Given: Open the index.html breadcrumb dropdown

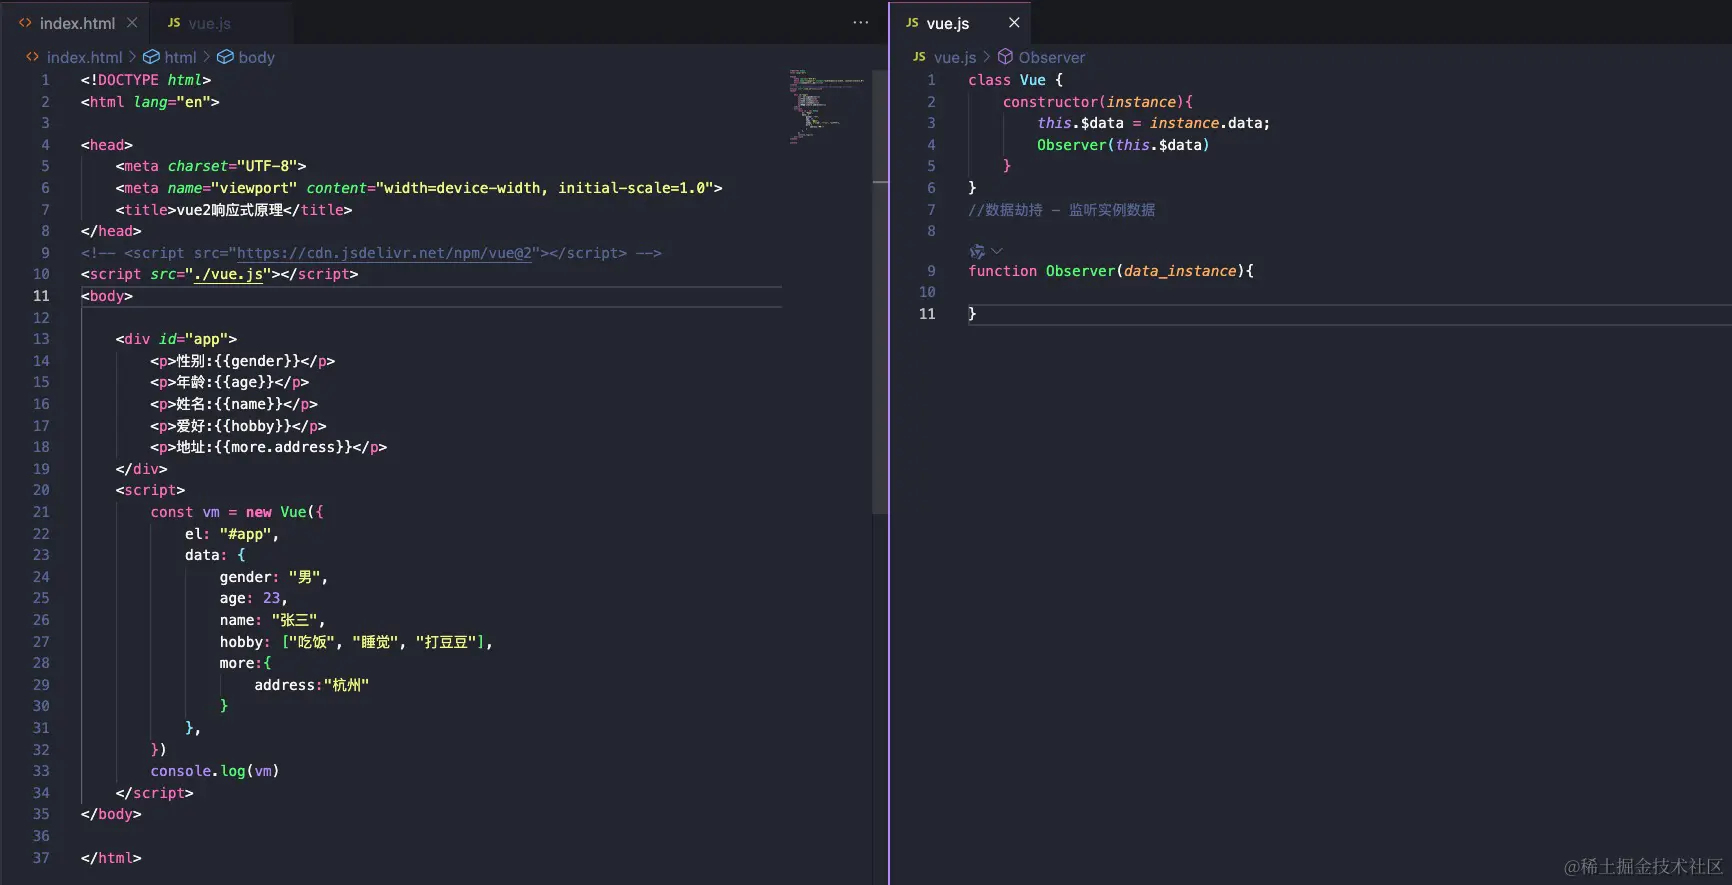Looking at the screenshot, I should coord(85,57).
